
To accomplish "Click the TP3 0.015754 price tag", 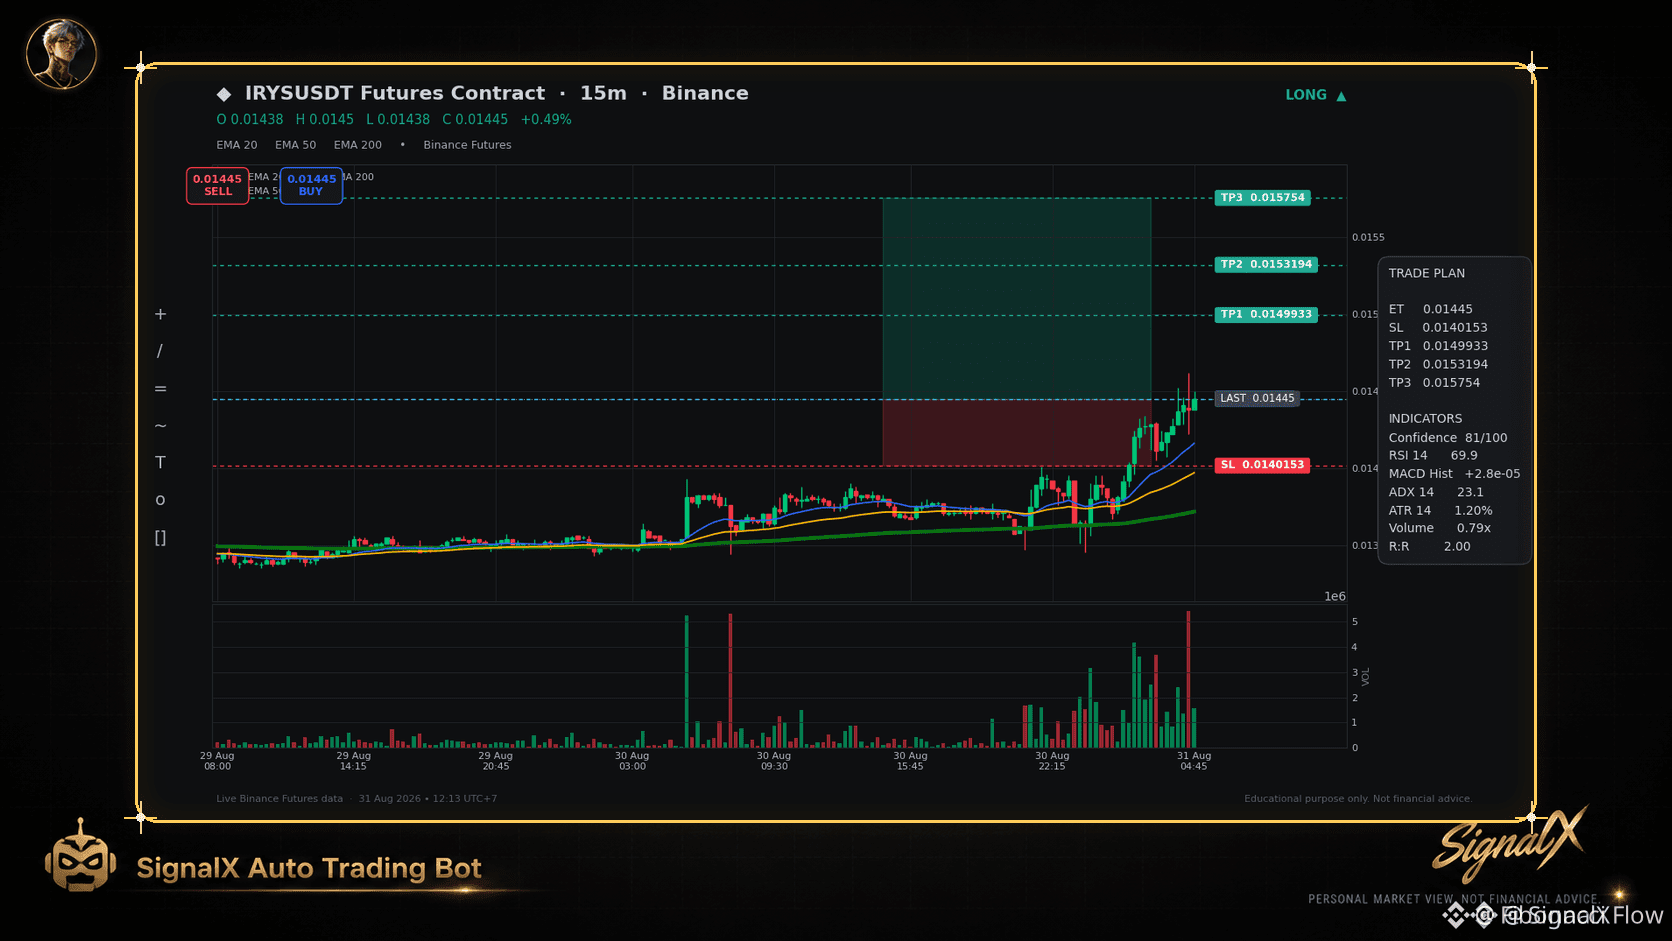I will (x=1263, y=198).
